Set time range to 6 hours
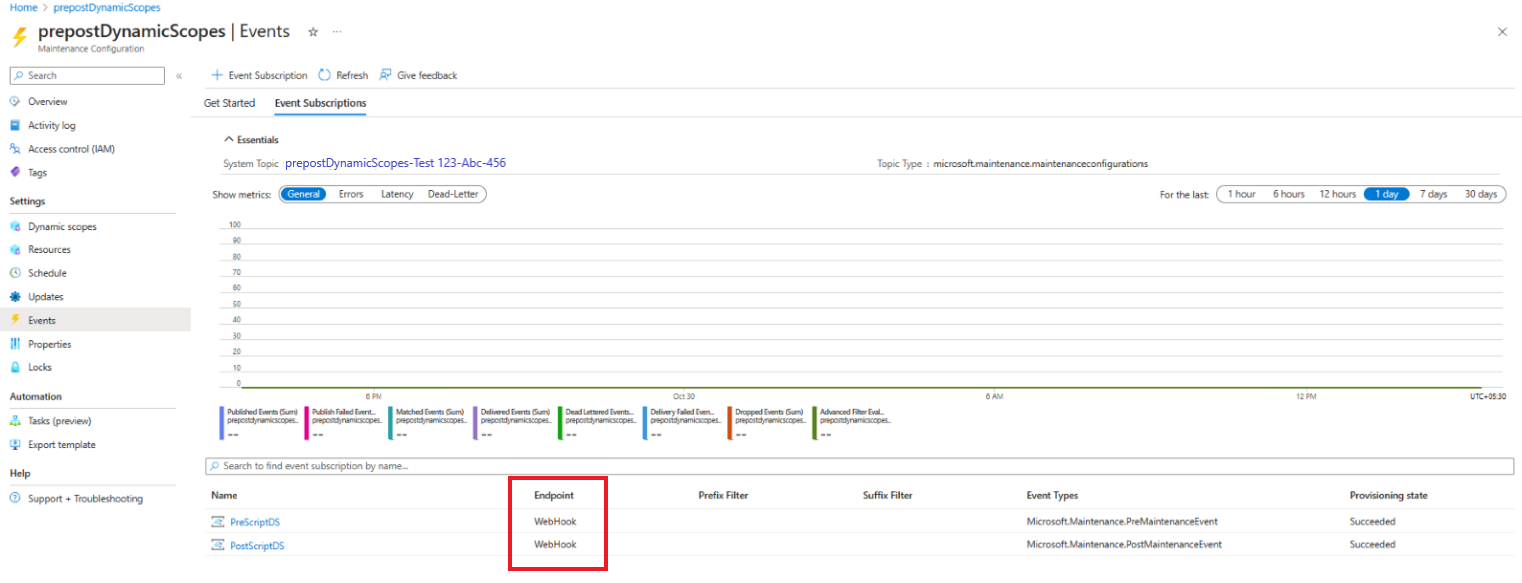Image resolution: width=1522 pixels, height=583 pixels. [x=1288, y=194]
